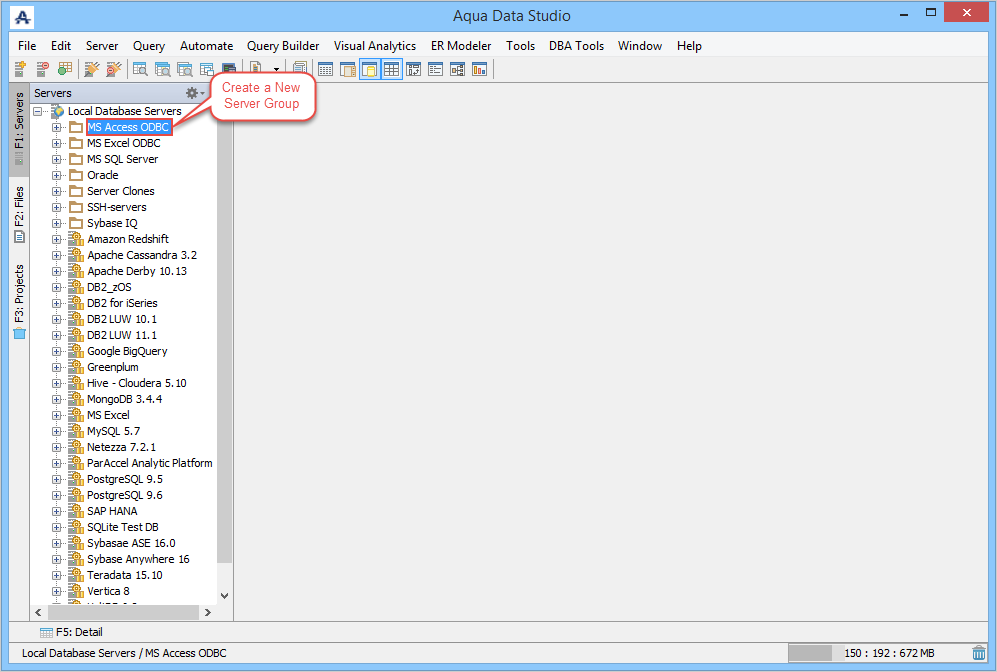Click the scroll left arrow in Servers panel
Viewport: 997px width, 672px height.
click(38, 612)
